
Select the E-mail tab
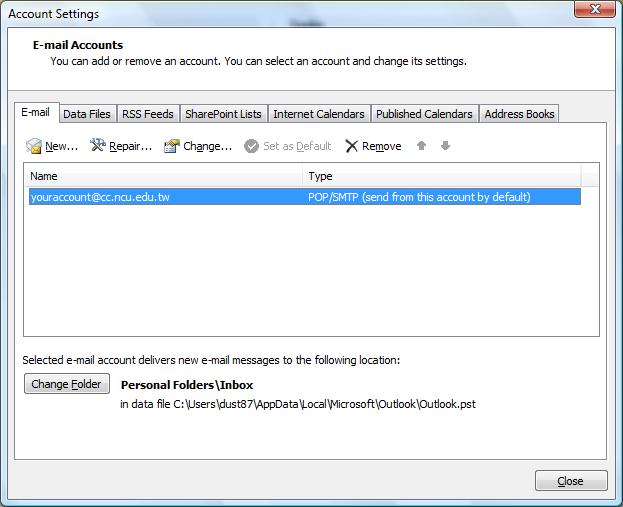click(x=36, y=113)
